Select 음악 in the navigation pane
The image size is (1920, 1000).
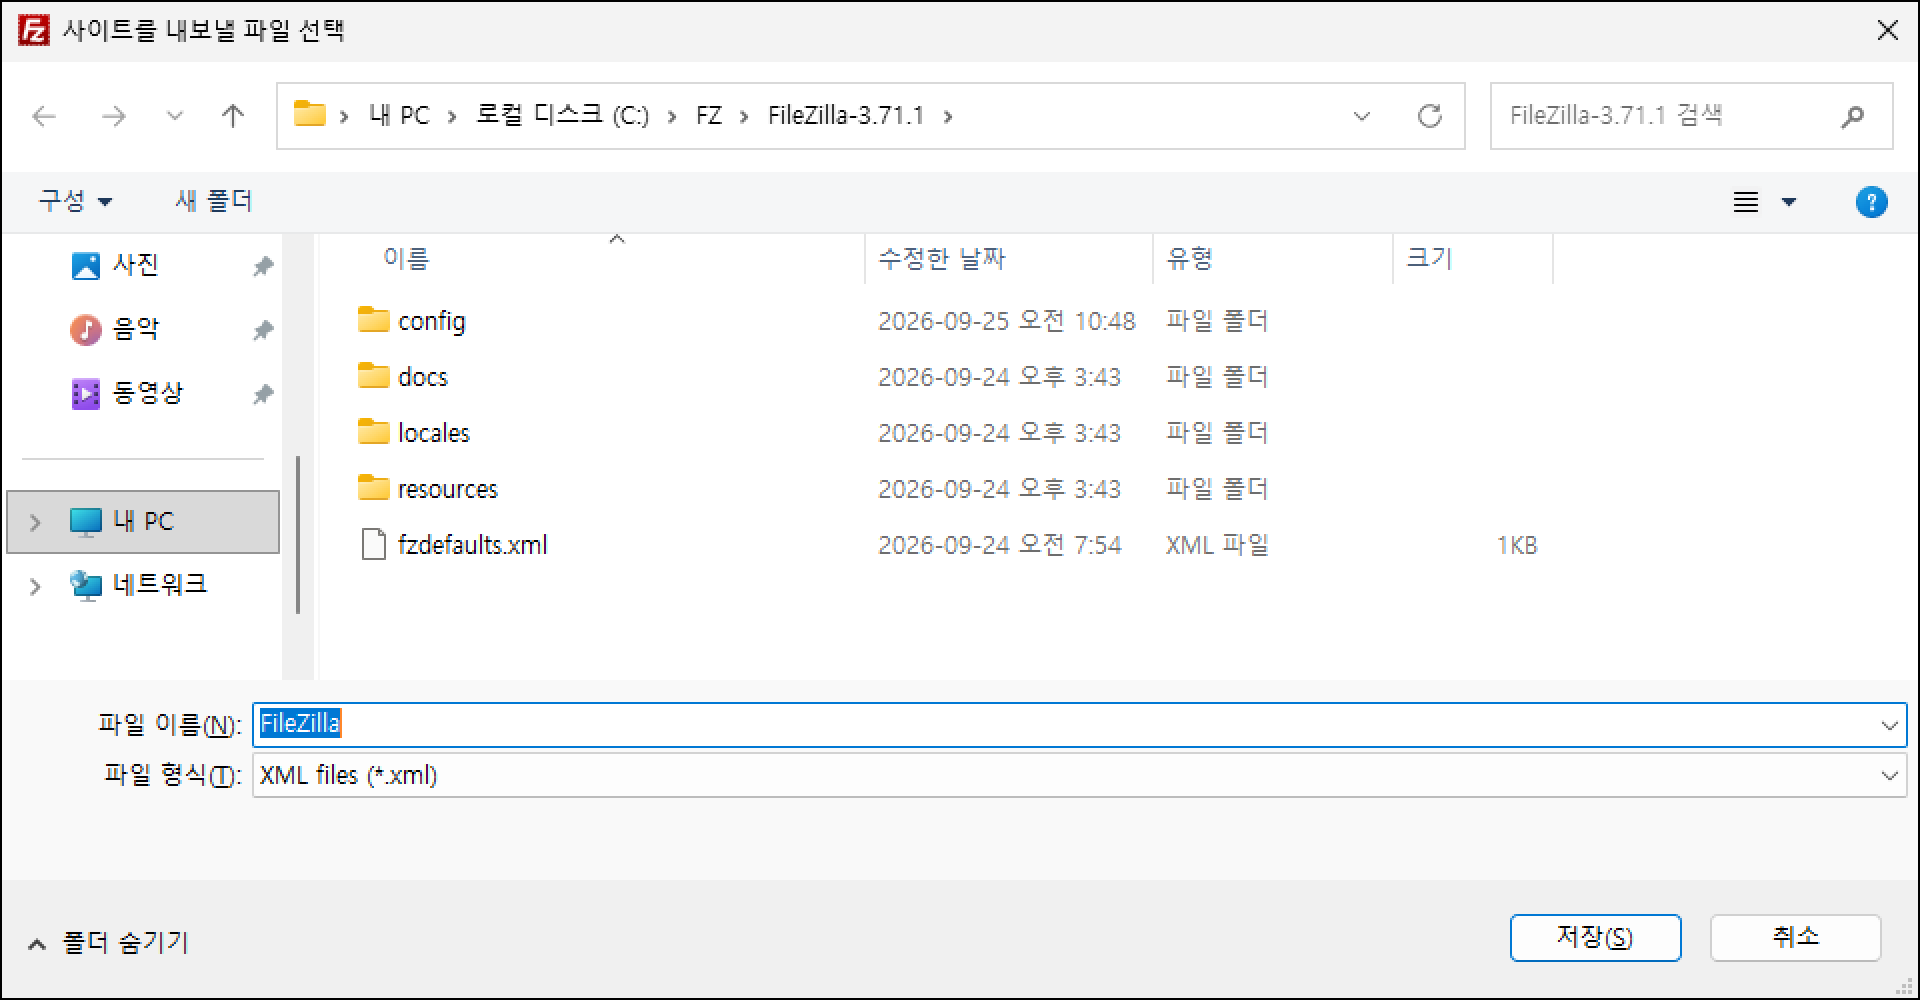[x=136, y=329]
